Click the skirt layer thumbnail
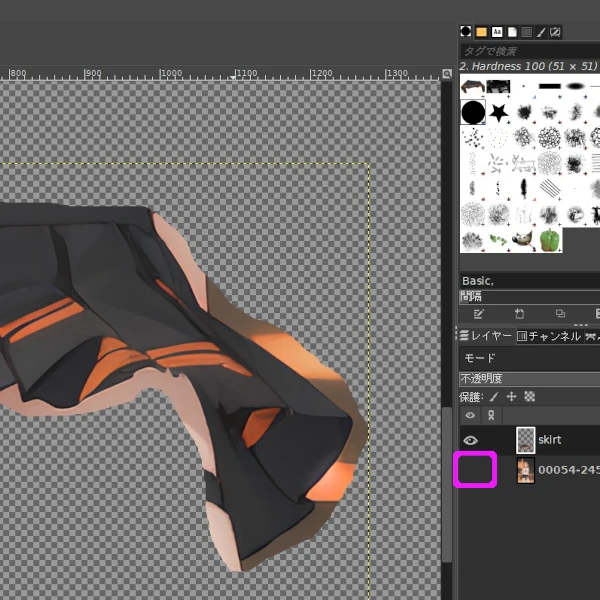600x600 pixels. coord(526,440)
